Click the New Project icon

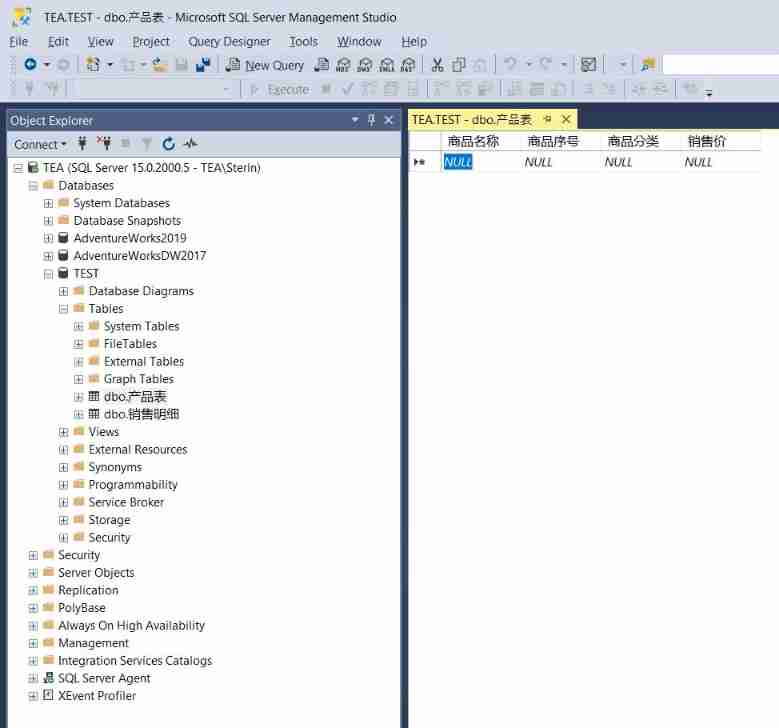click(x=93, y=64)
